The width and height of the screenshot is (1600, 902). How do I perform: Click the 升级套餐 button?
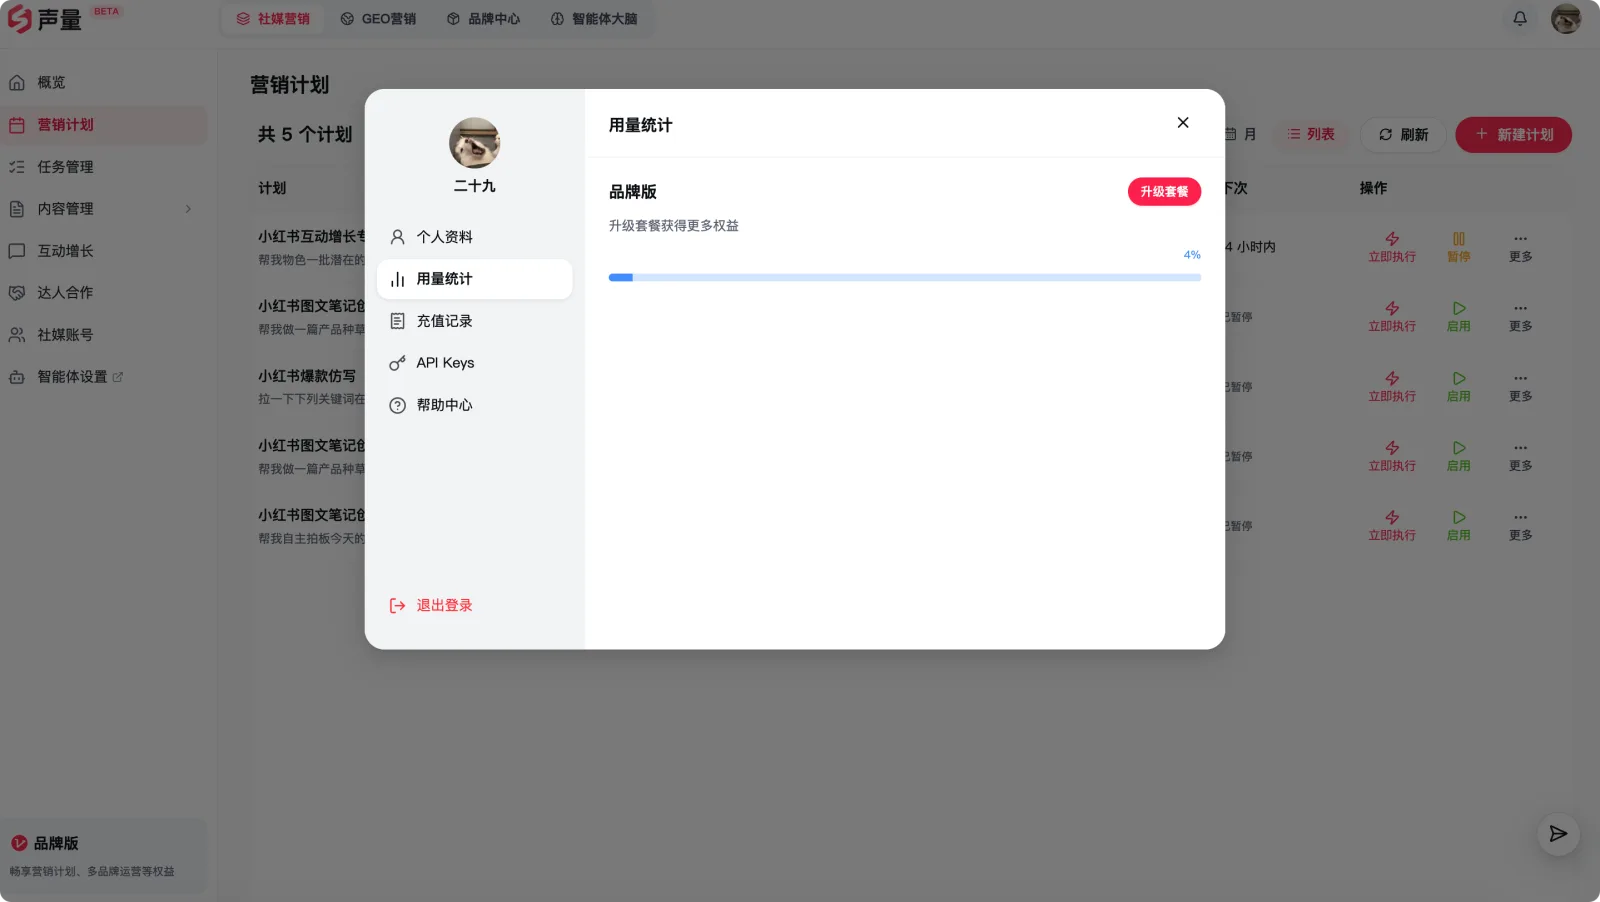(x=1164, y=192)
